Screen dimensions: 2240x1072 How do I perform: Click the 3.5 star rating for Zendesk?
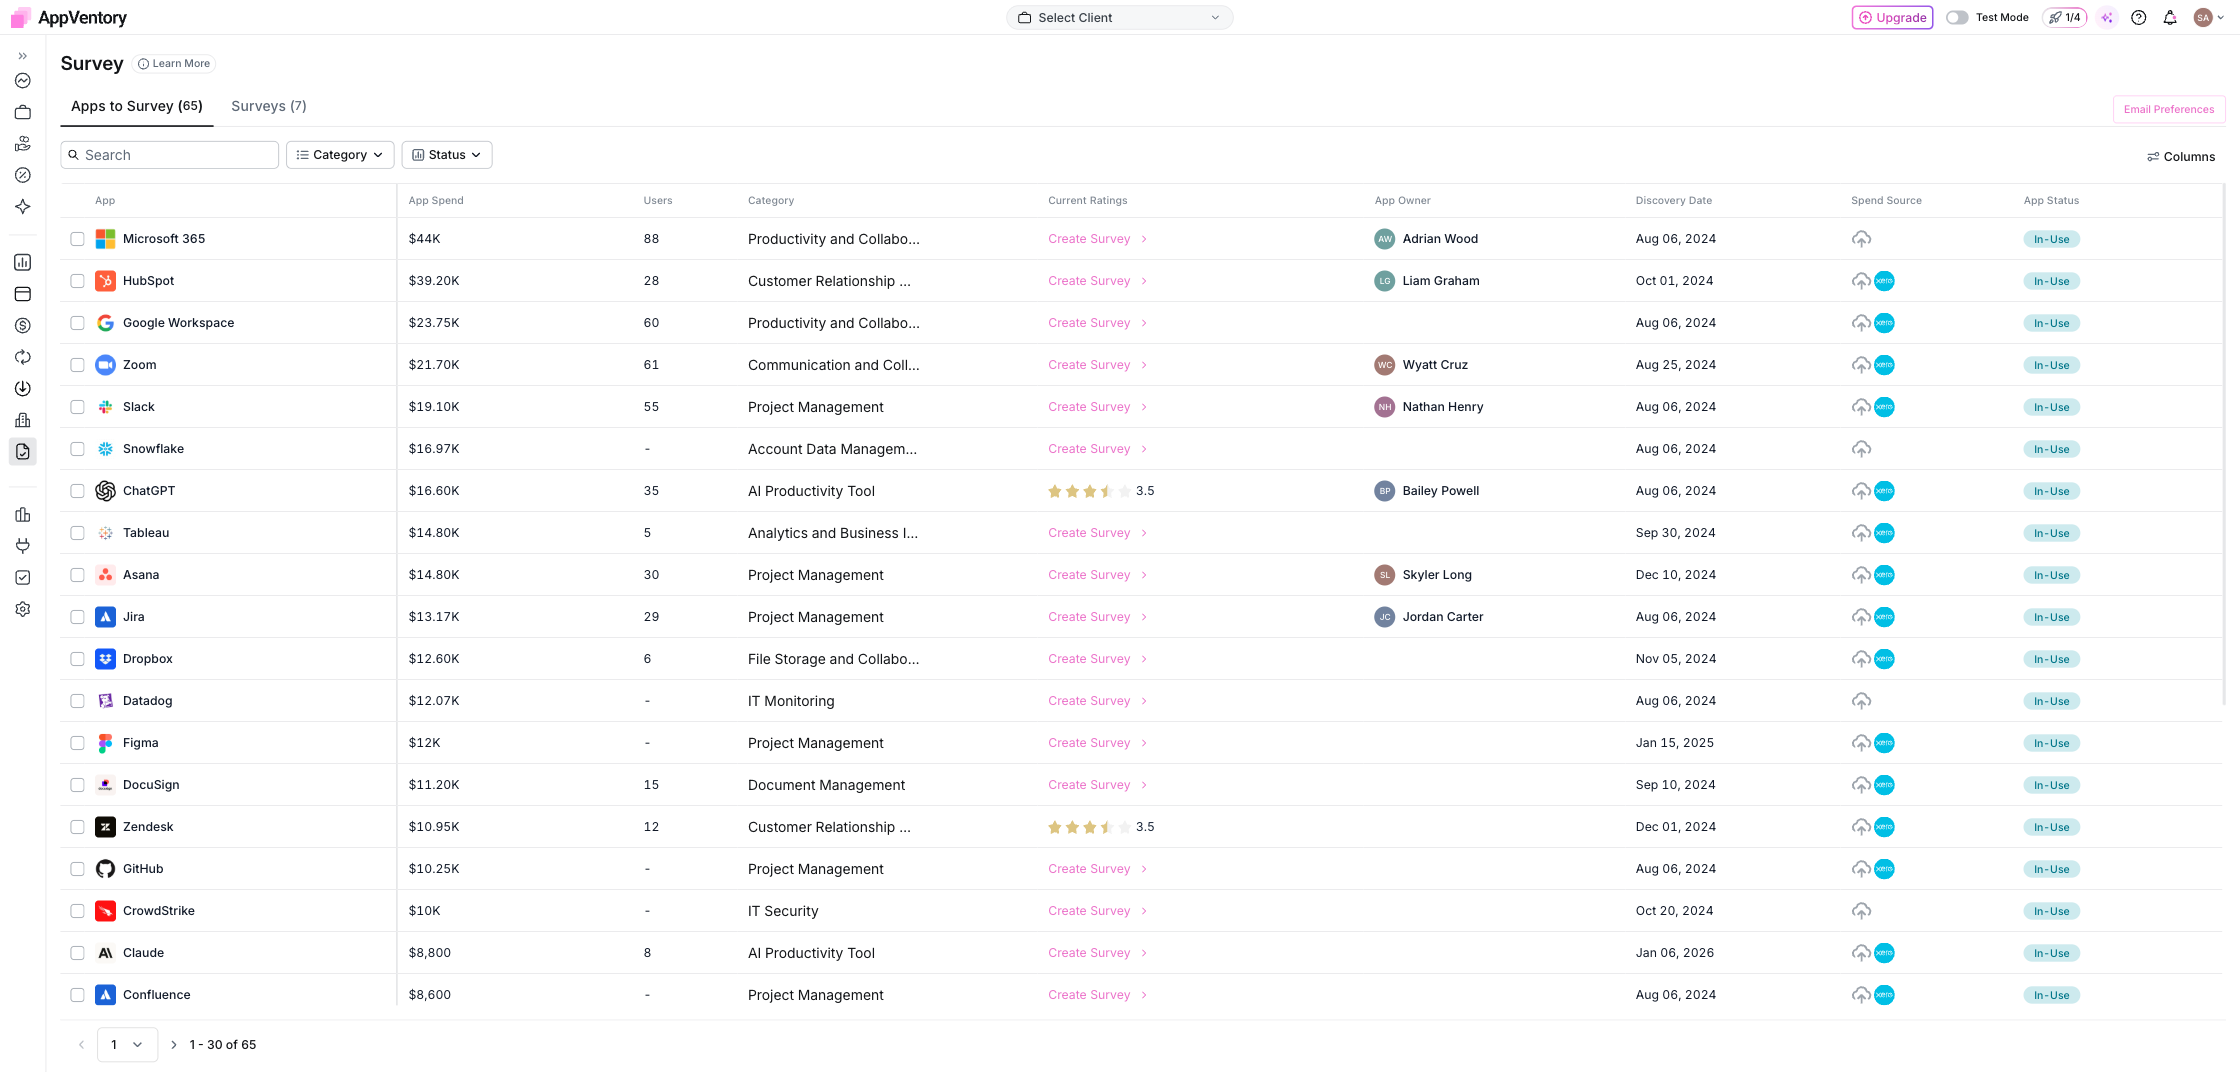(1100, 827)
